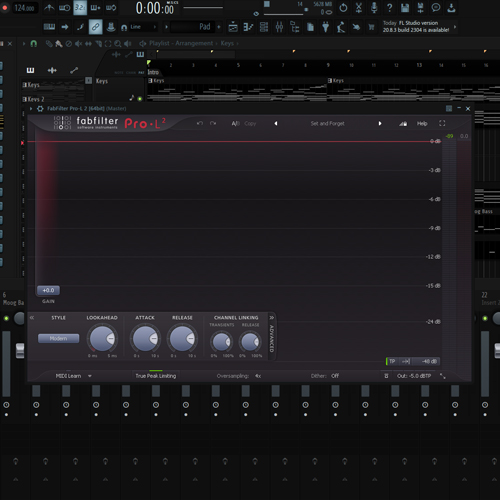This screenshot has width=500, height=500.
Task: Open the MIDI Learn dropdown arrow
Action: [x=90, y=376]
